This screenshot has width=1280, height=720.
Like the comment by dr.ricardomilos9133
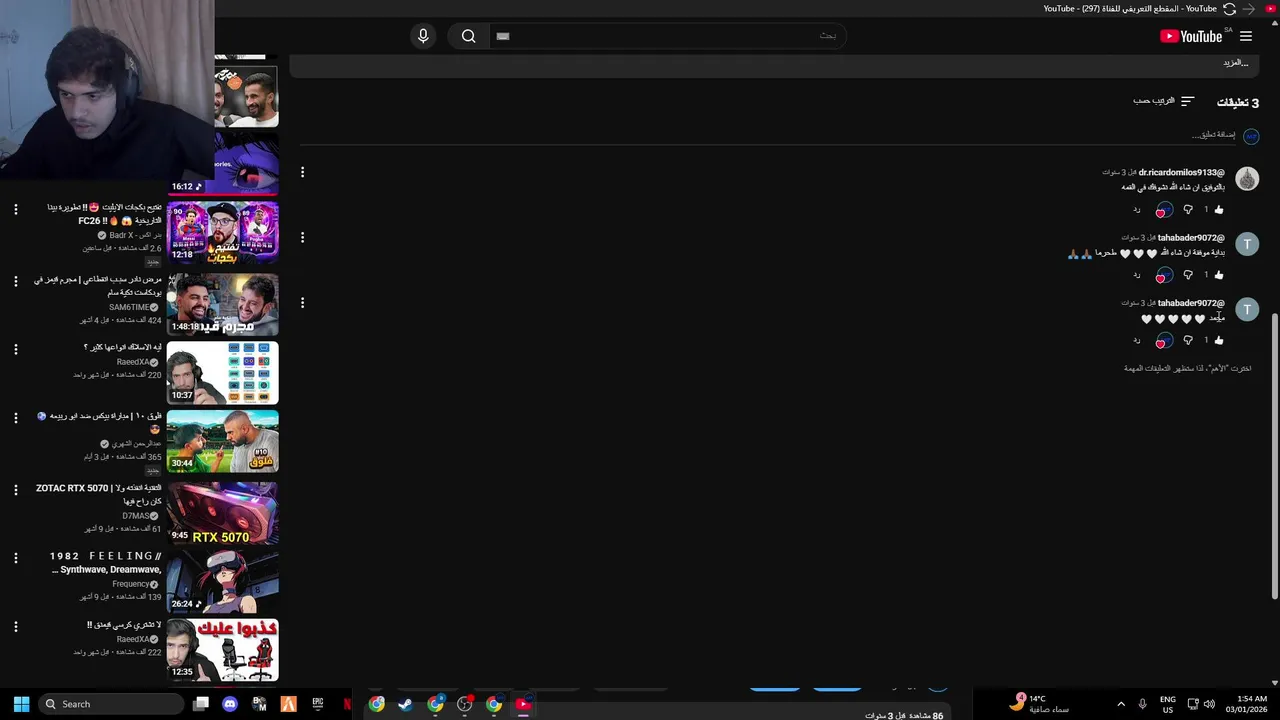point(1218,209)
